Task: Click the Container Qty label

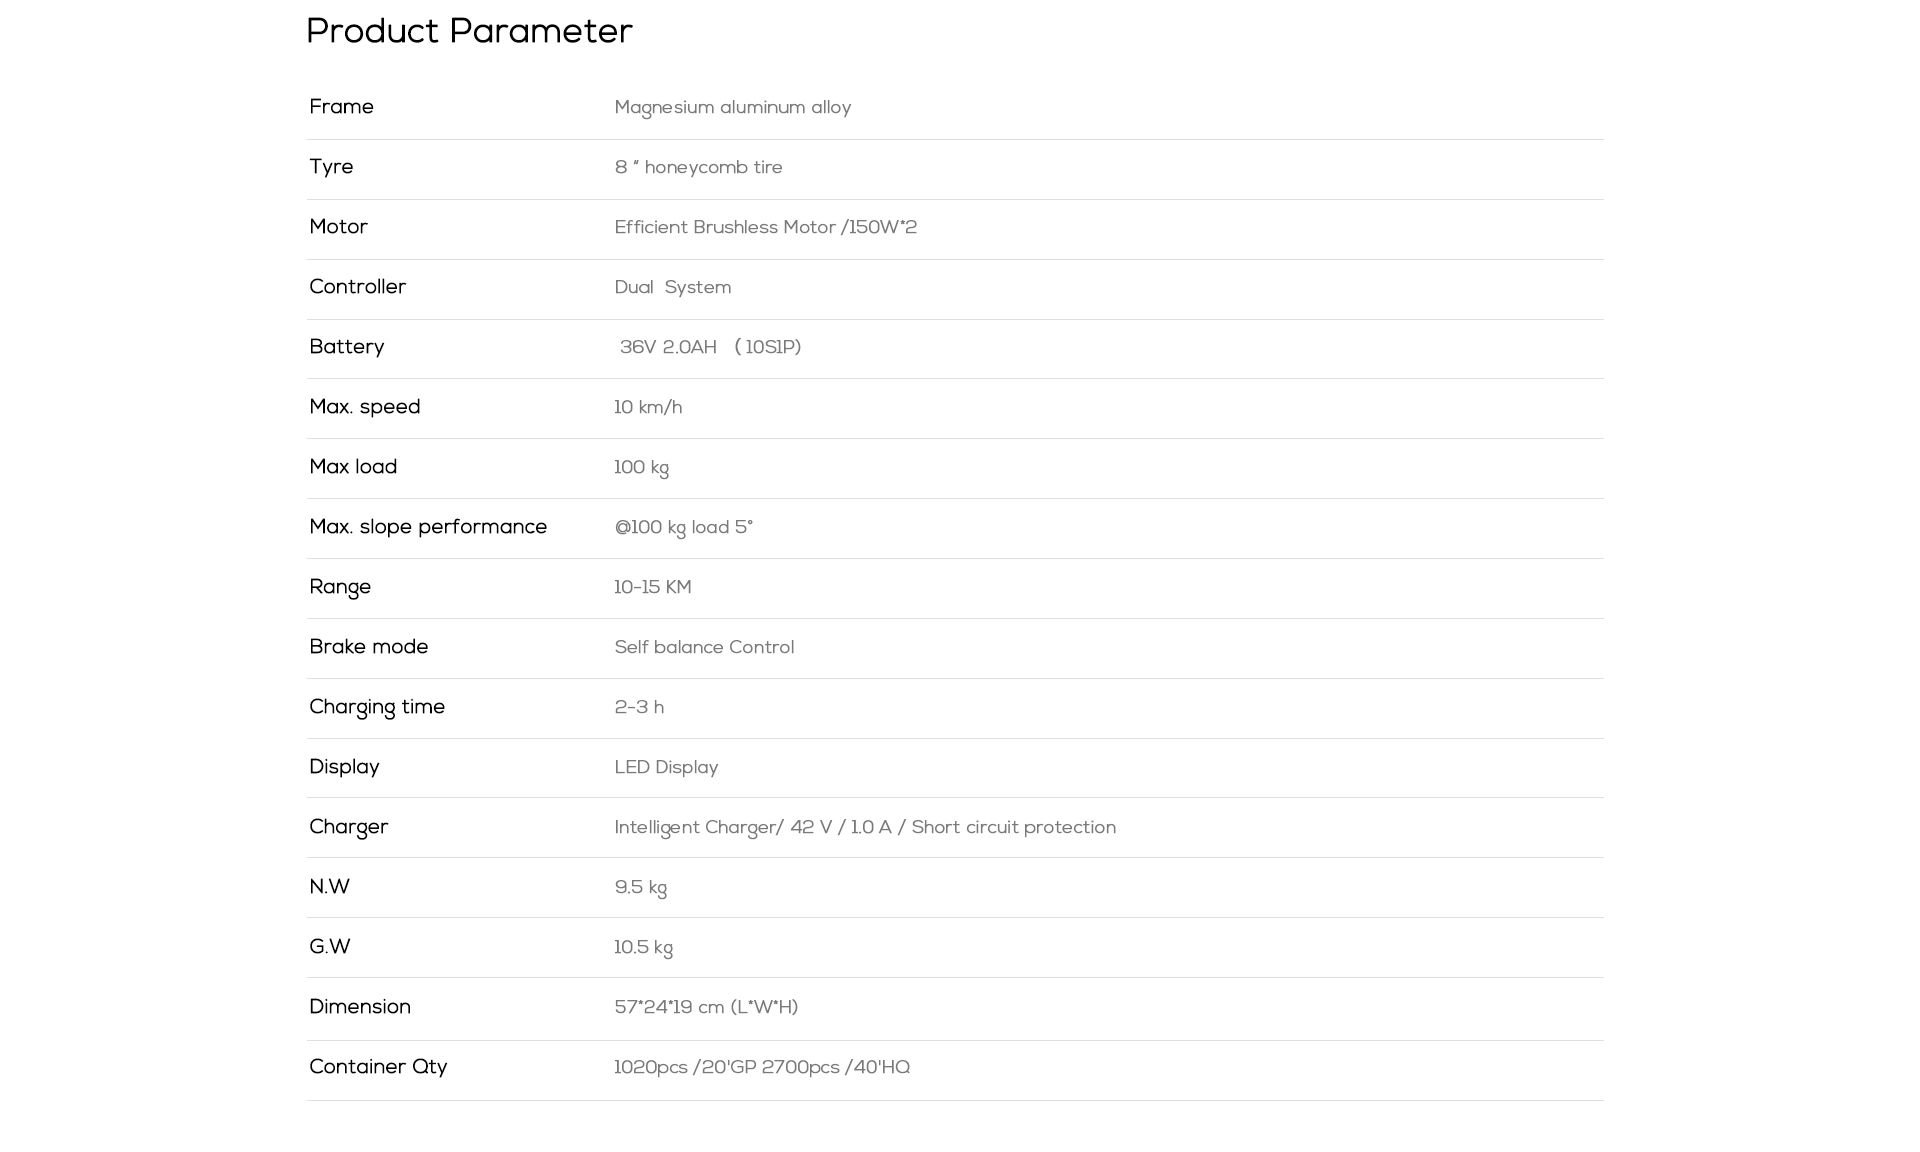Action: pyautogui.click(x=378, y=1067)
